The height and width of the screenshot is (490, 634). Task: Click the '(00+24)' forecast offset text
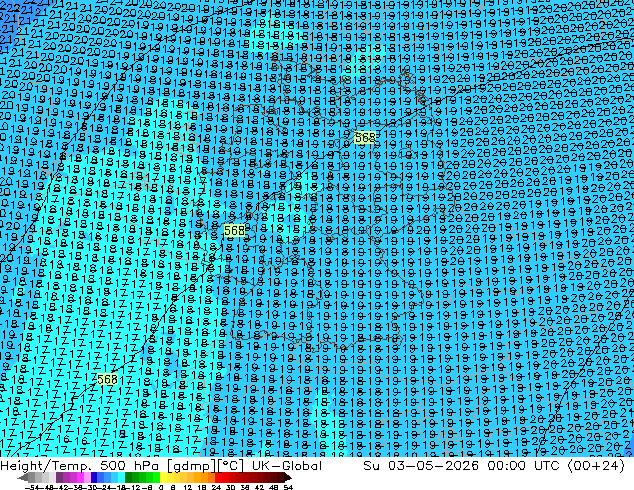click(x=596, y=466)
